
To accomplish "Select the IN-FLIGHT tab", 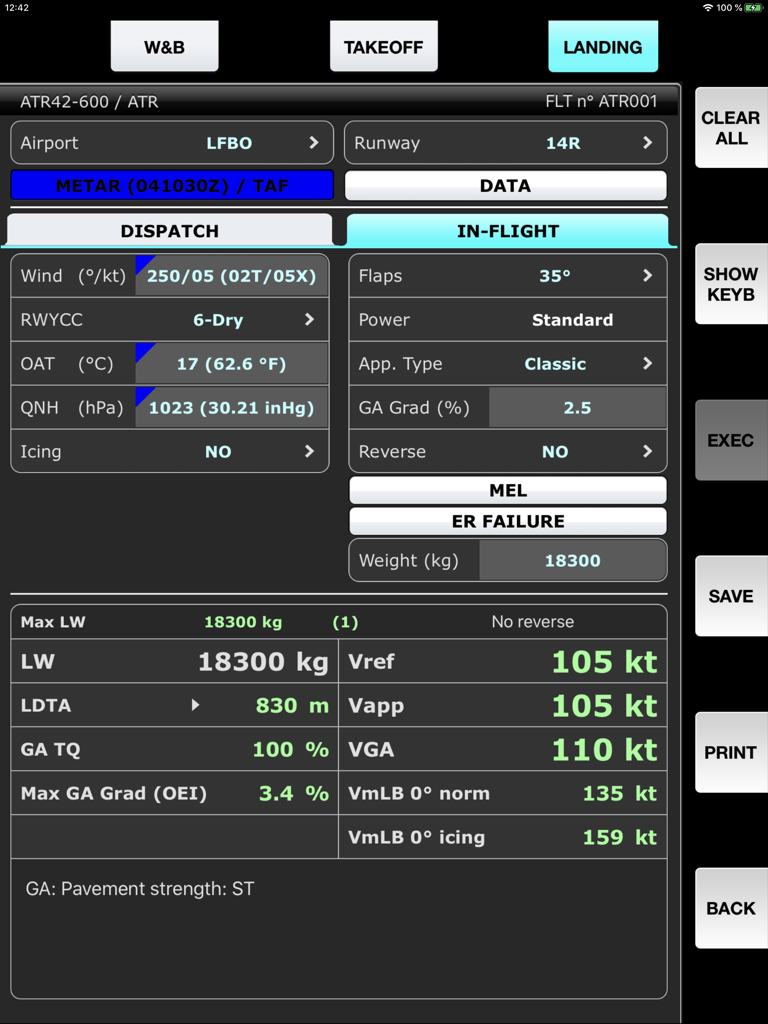I will (507, 231).
